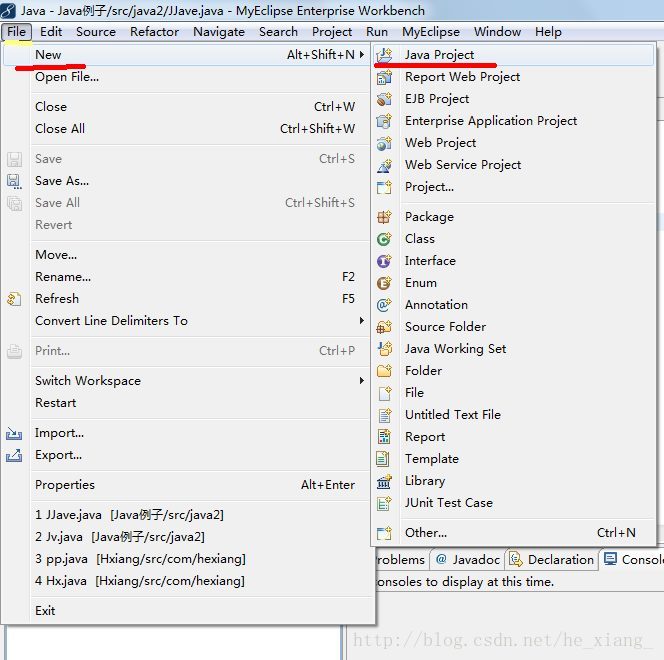Image resolution: width=664 pixels, height=660 pixels.
Task: Click the green Class icon
Action: [384, 239]
